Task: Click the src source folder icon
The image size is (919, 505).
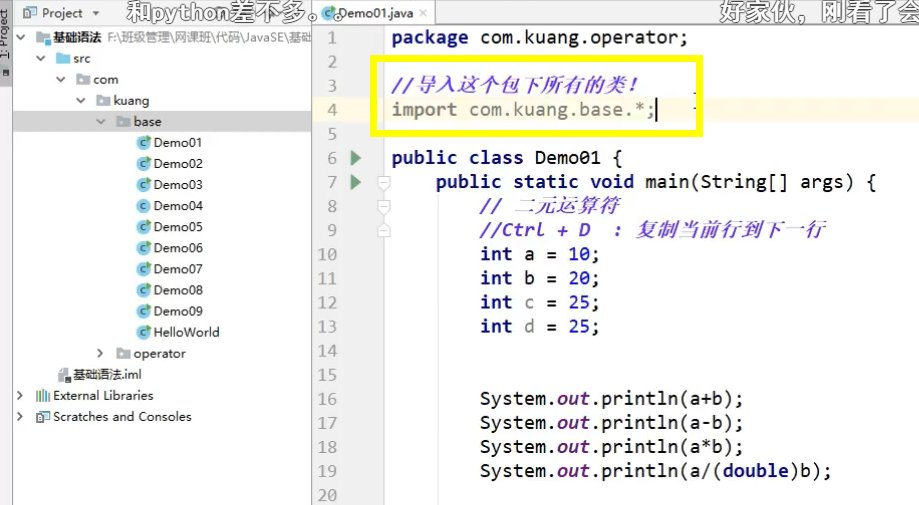Action: [x=63, y=58]
